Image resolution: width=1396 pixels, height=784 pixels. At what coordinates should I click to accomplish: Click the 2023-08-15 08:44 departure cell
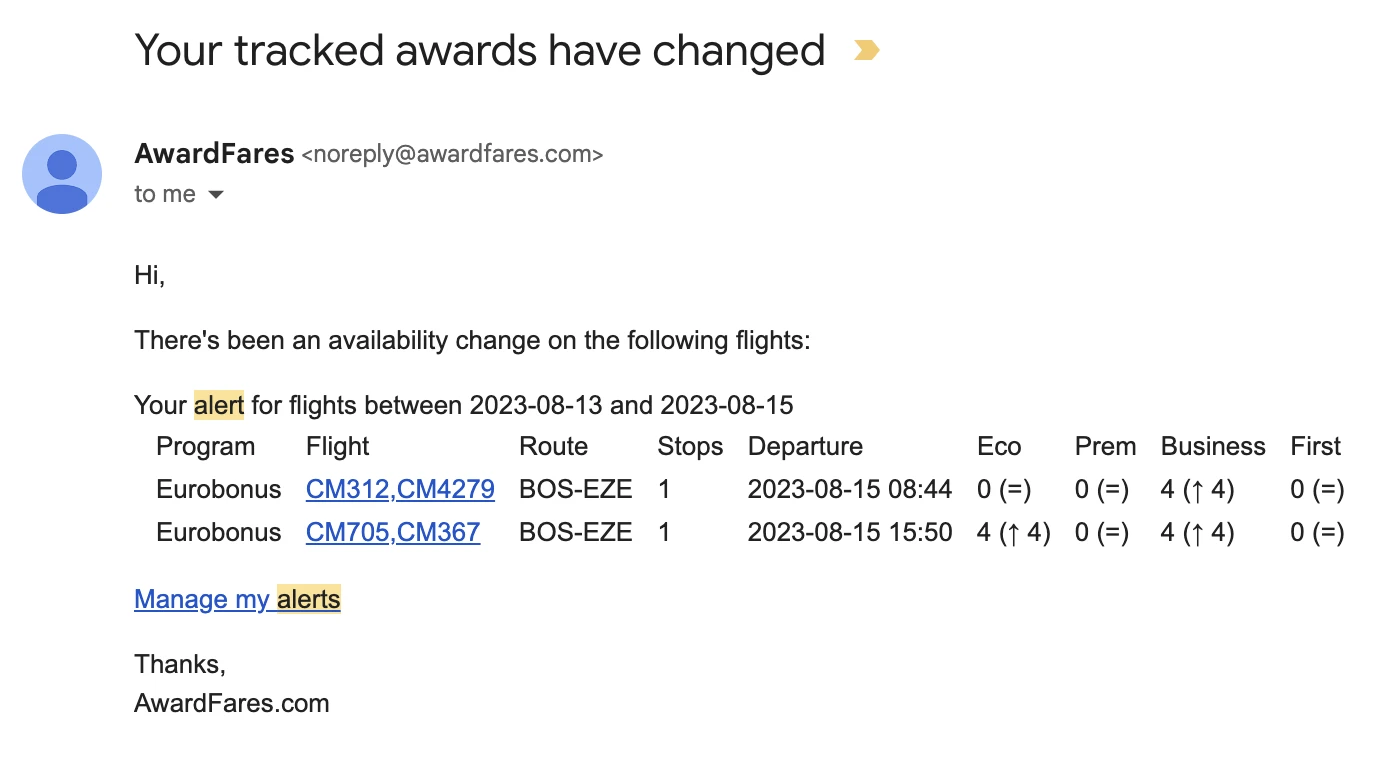pyautogui.click(x=850, y=490)
